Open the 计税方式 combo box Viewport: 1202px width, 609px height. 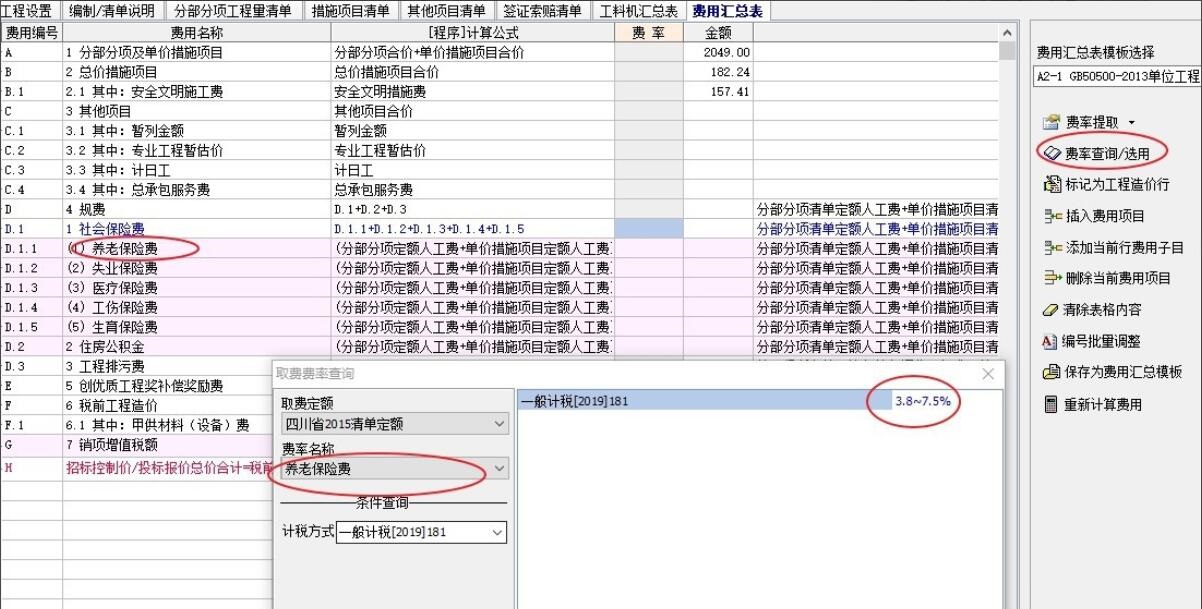421,533
